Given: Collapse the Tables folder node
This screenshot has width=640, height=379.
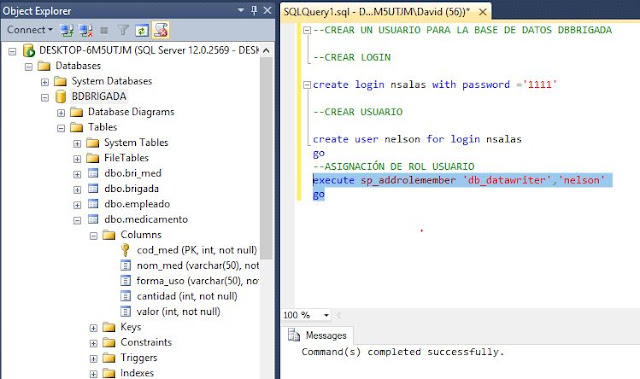Looking at the screenshot, I should click(61, 128).
